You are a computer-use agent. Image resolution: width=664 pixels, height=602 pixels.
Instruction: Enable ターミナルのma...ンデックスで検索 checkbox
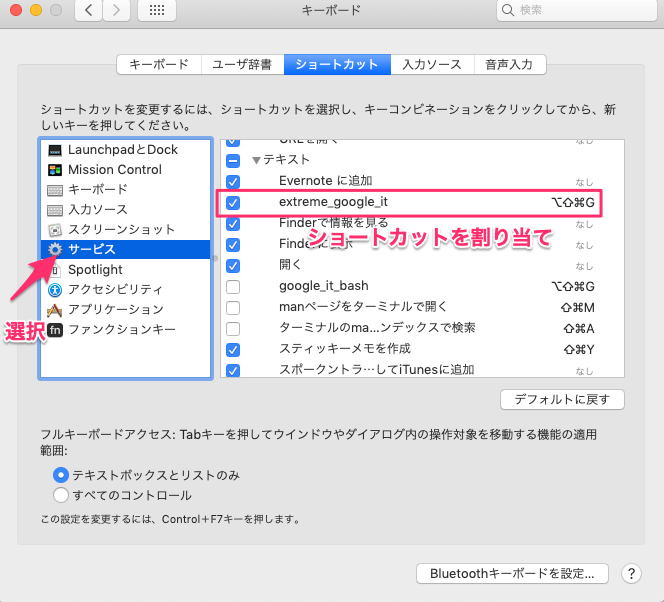pyautogui.click(x=233, y=329)
